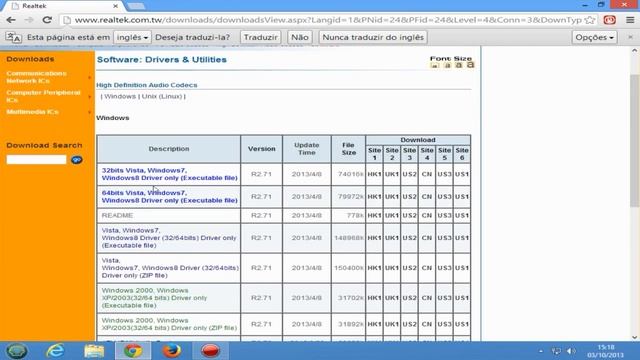Click the High Definition Audio Codecs heading
The height and width of the screenshot is (360, 640).
147,85
